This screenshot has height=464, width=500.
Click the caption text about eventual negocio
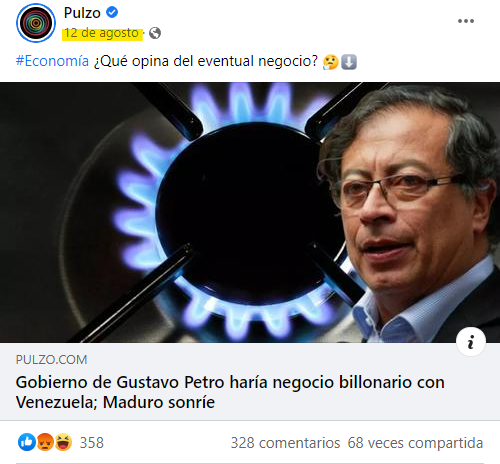point(206,61)
